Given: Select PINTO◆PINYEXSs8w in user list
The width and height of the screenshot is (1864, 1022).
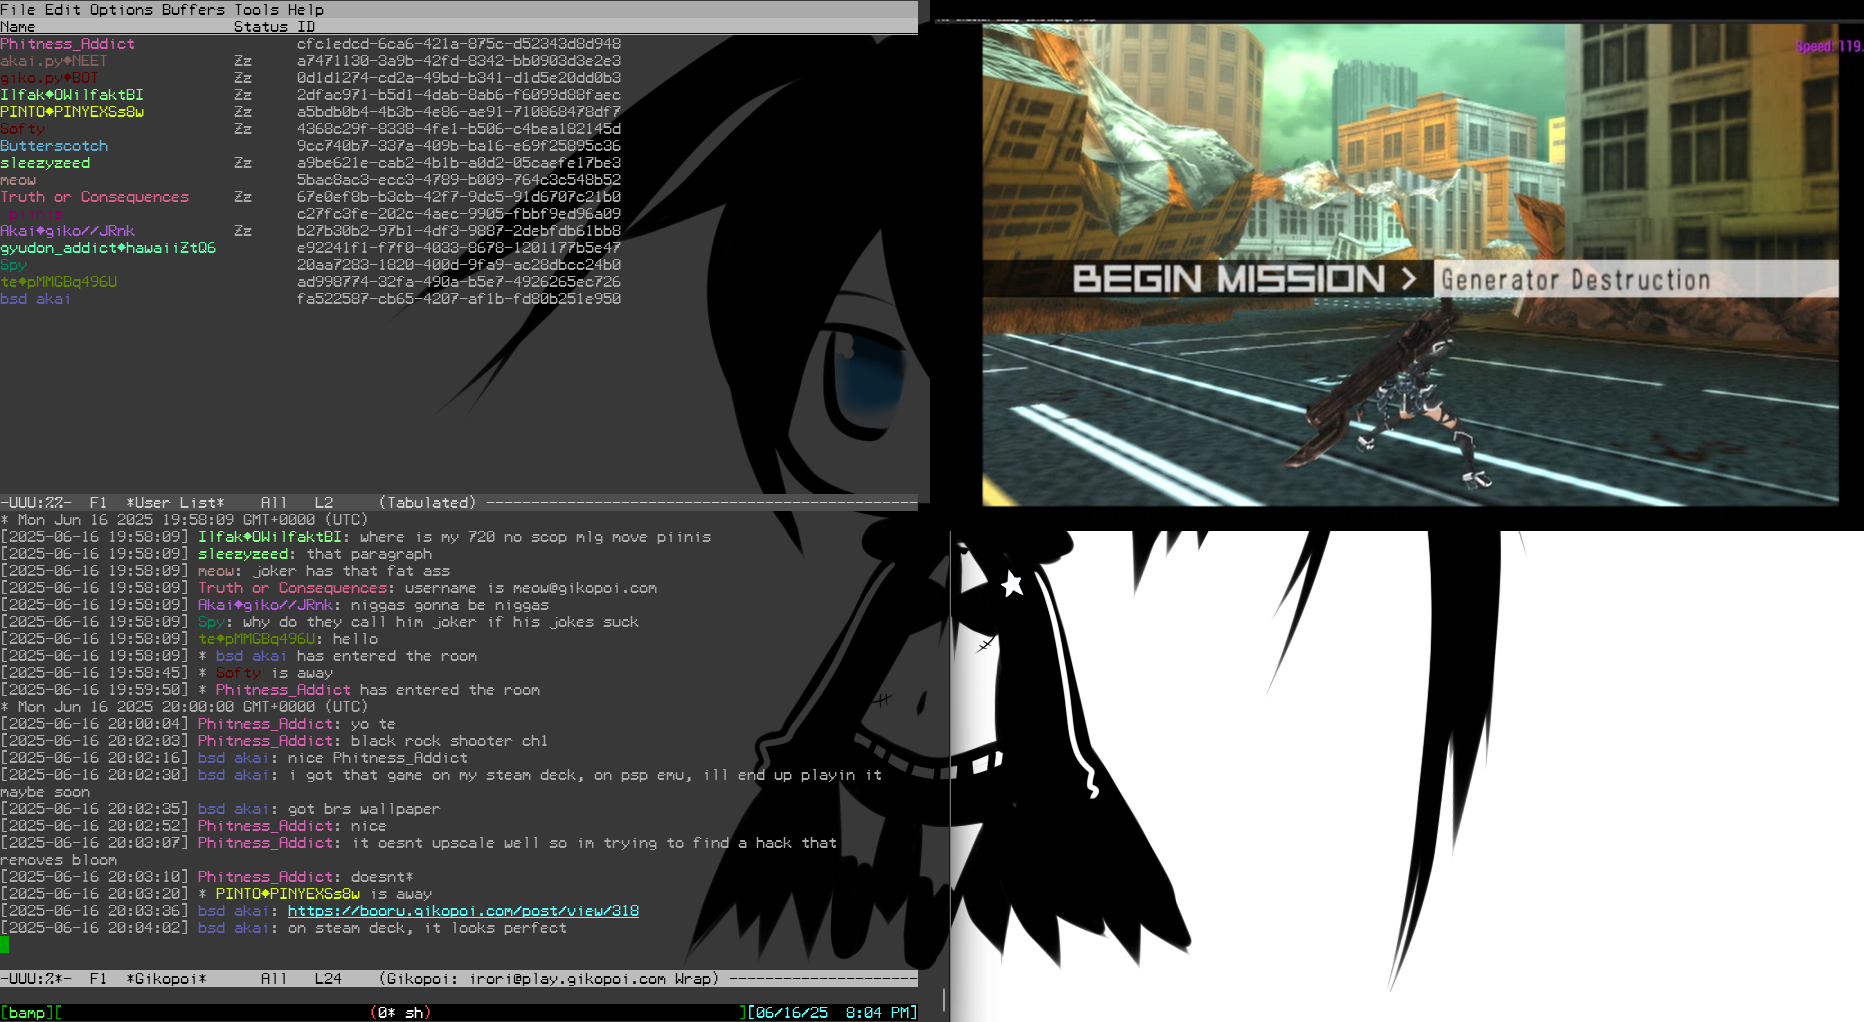Looking at the screenshot, I should [x=72, y=112].
